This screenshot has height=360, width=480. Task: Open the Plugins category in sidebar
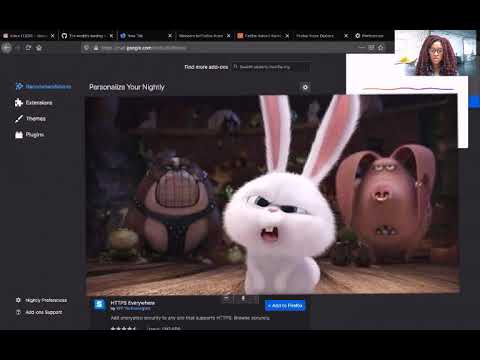pos(30,135)
